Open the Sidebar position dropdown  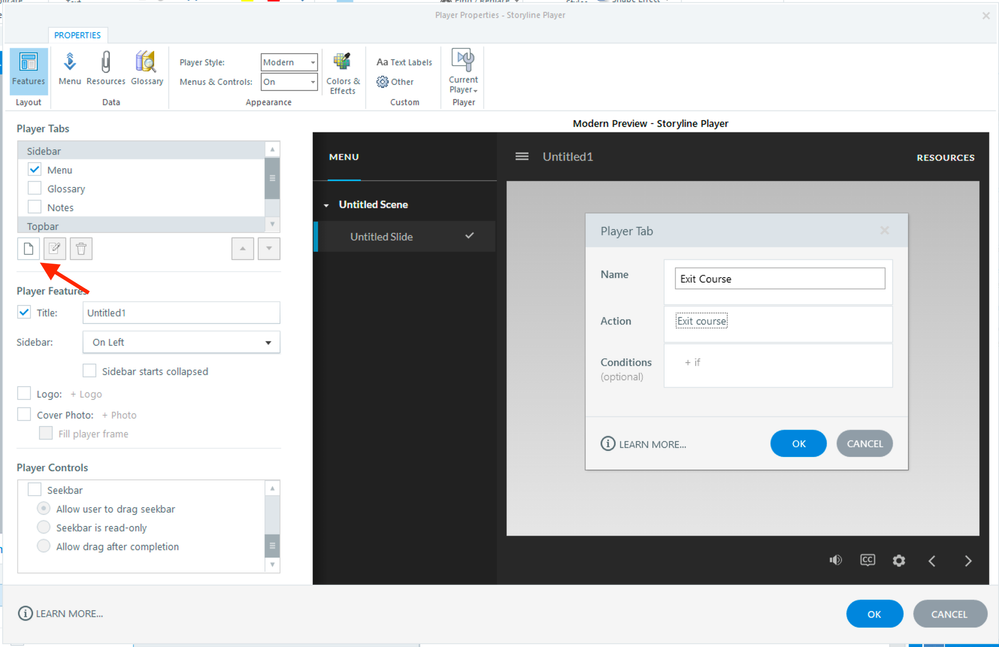pos(180,342)
